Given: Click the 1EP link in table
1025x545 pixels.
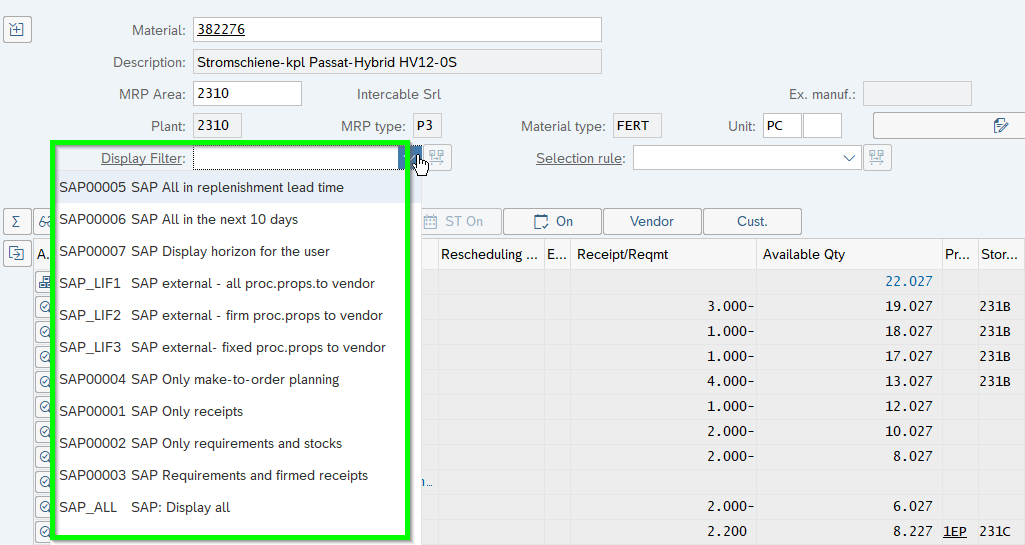Looking at the screenshot, I should click(x=955, y=531).
